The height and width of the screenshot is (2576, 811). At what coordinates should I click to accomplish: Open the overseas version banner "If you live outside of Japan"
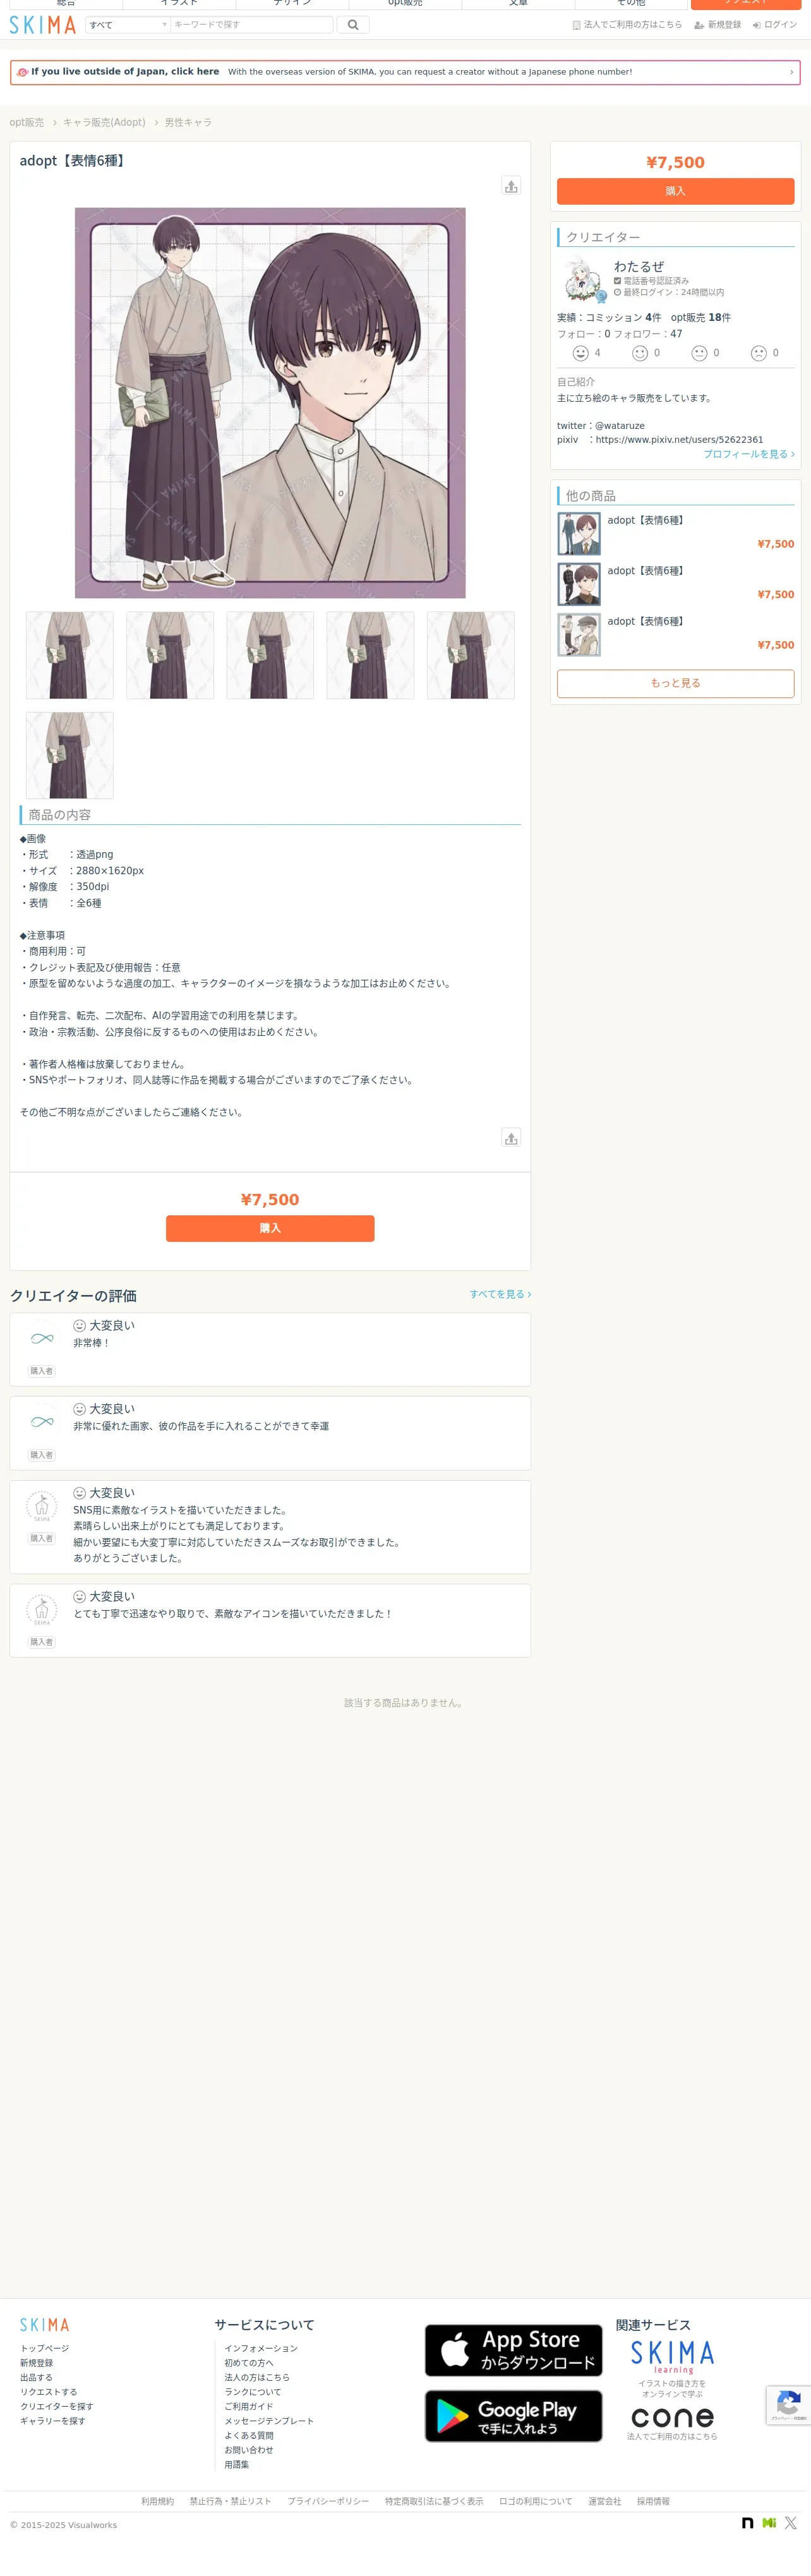pos(405,72)
